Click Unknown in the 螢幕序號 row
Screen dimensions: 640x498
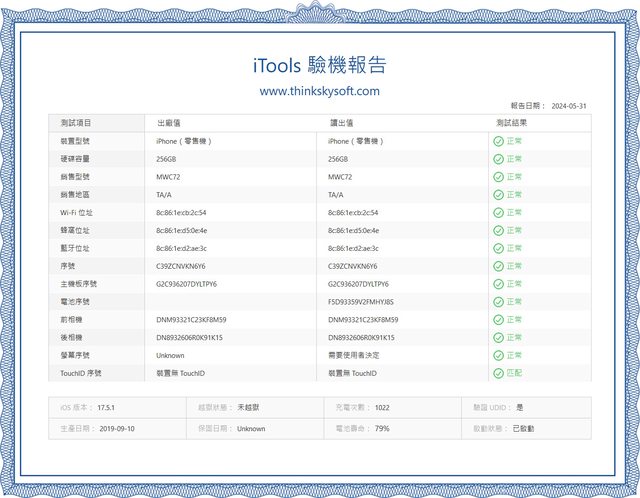[x=170, y=356]
